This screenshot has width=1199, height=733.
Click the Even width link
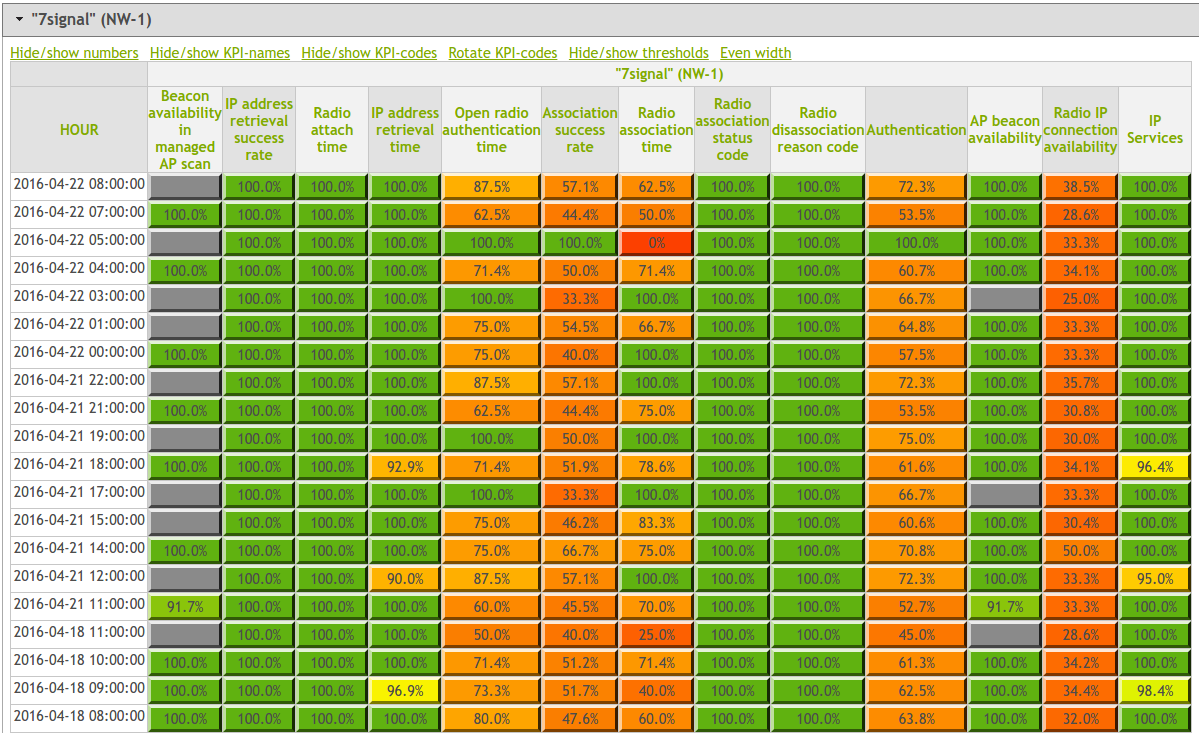click(x=755, y=53)
